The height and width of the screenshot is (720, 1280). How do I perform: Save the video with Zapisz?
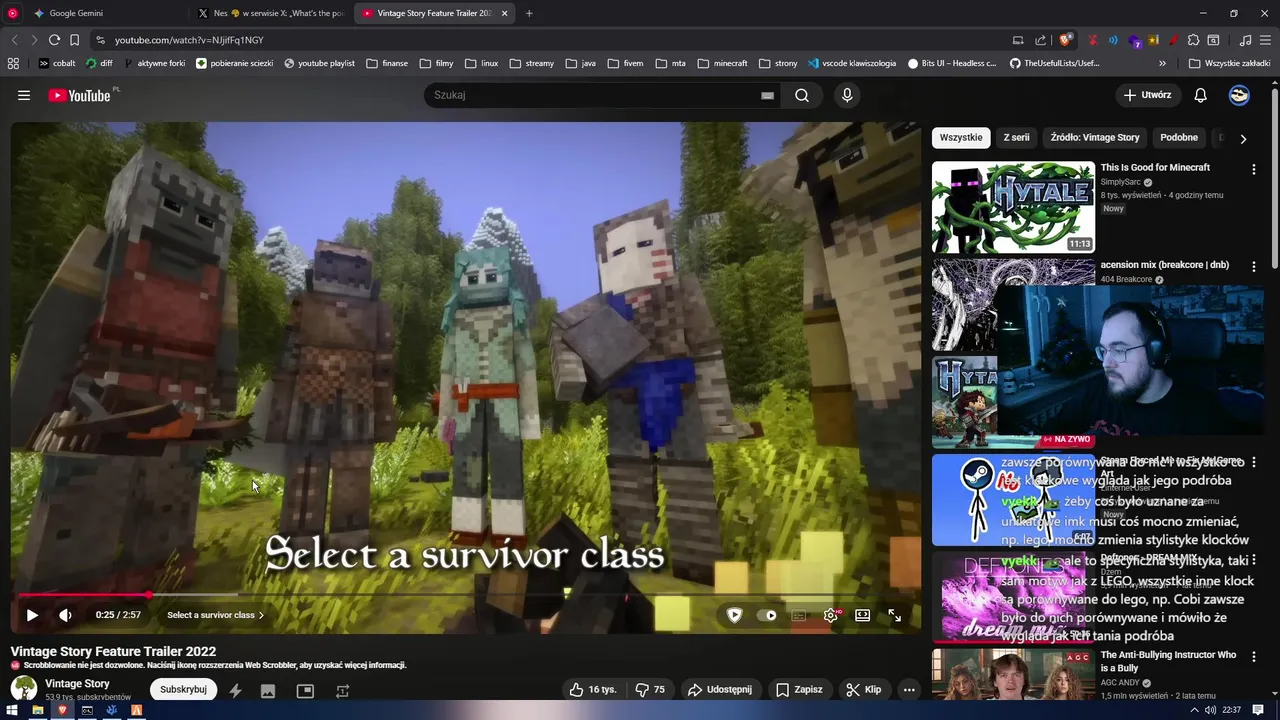799,689
